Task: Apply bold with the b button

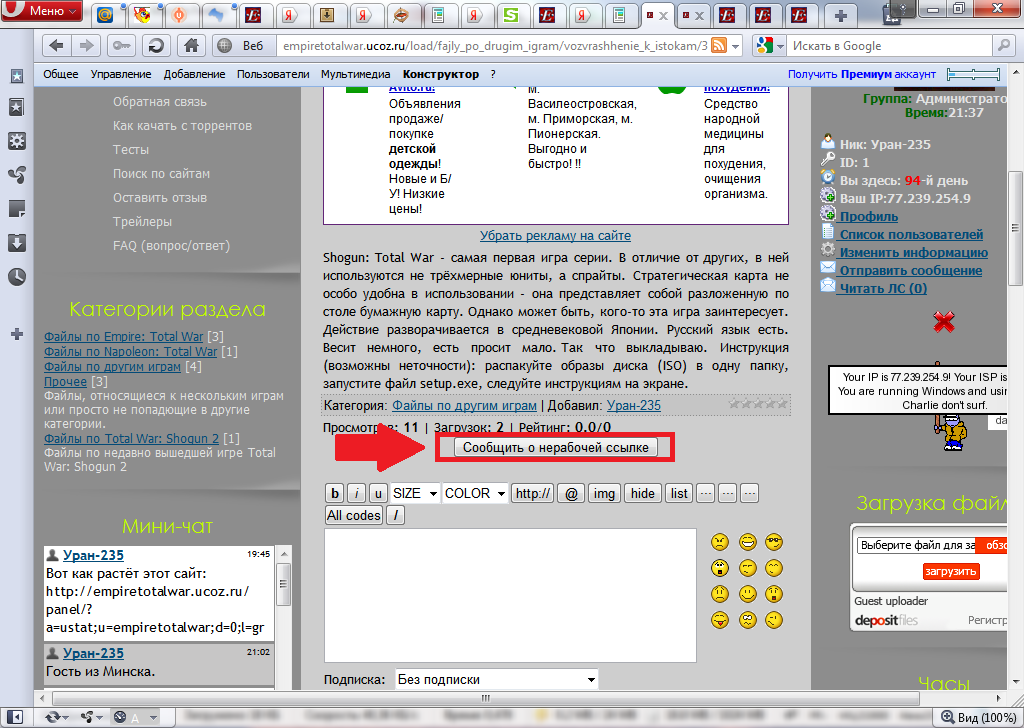Action: pyautogui.click(x=335, y=494)
